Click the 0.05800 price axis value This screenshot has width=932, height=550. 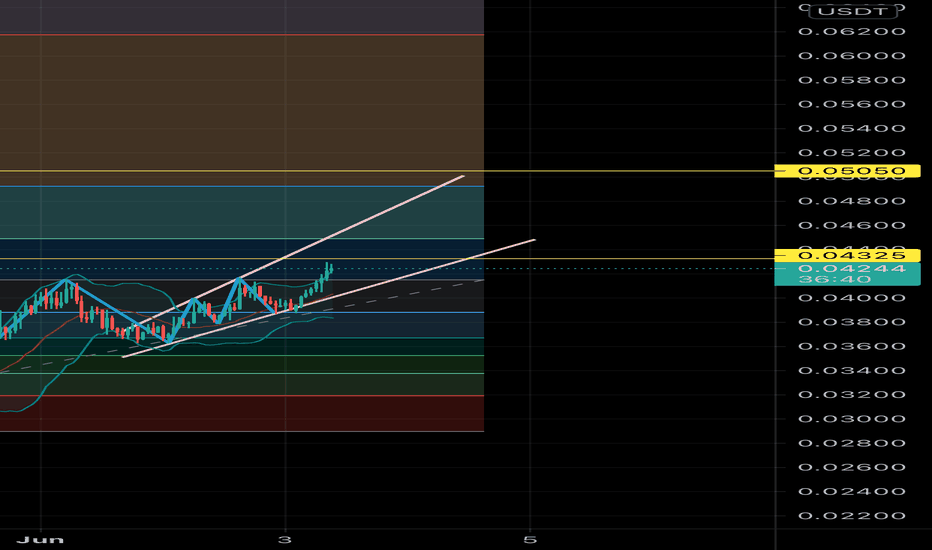[852, 80]
